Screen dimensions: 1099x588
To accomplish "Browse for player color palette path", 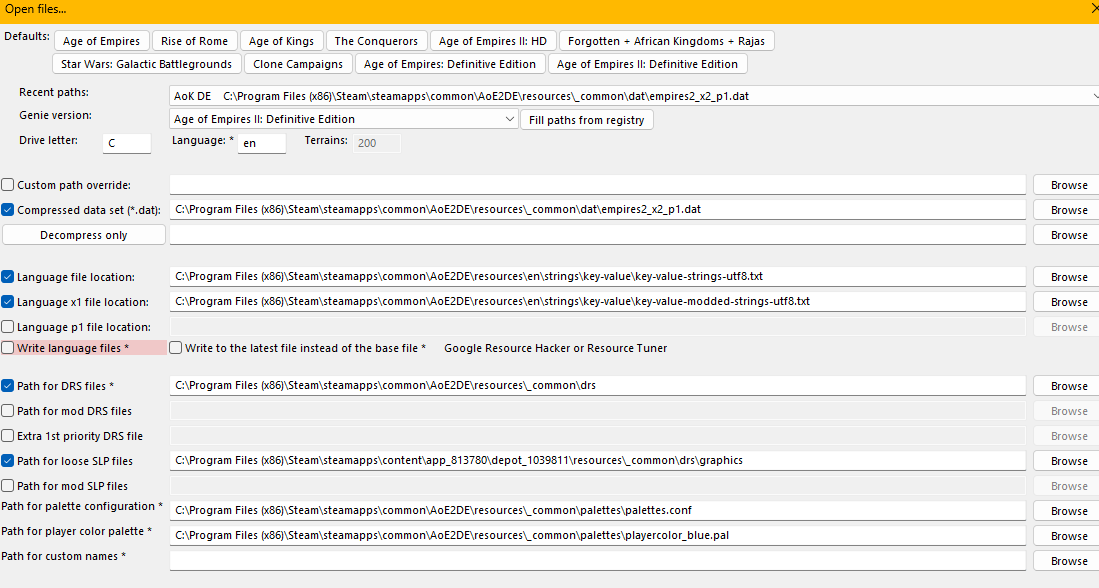I will tap(1068, 536).
